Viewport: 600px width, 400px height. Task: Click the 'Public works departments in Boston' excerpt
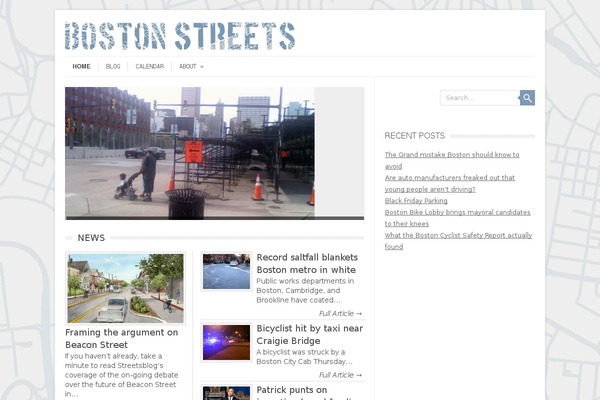pos(305,291)
